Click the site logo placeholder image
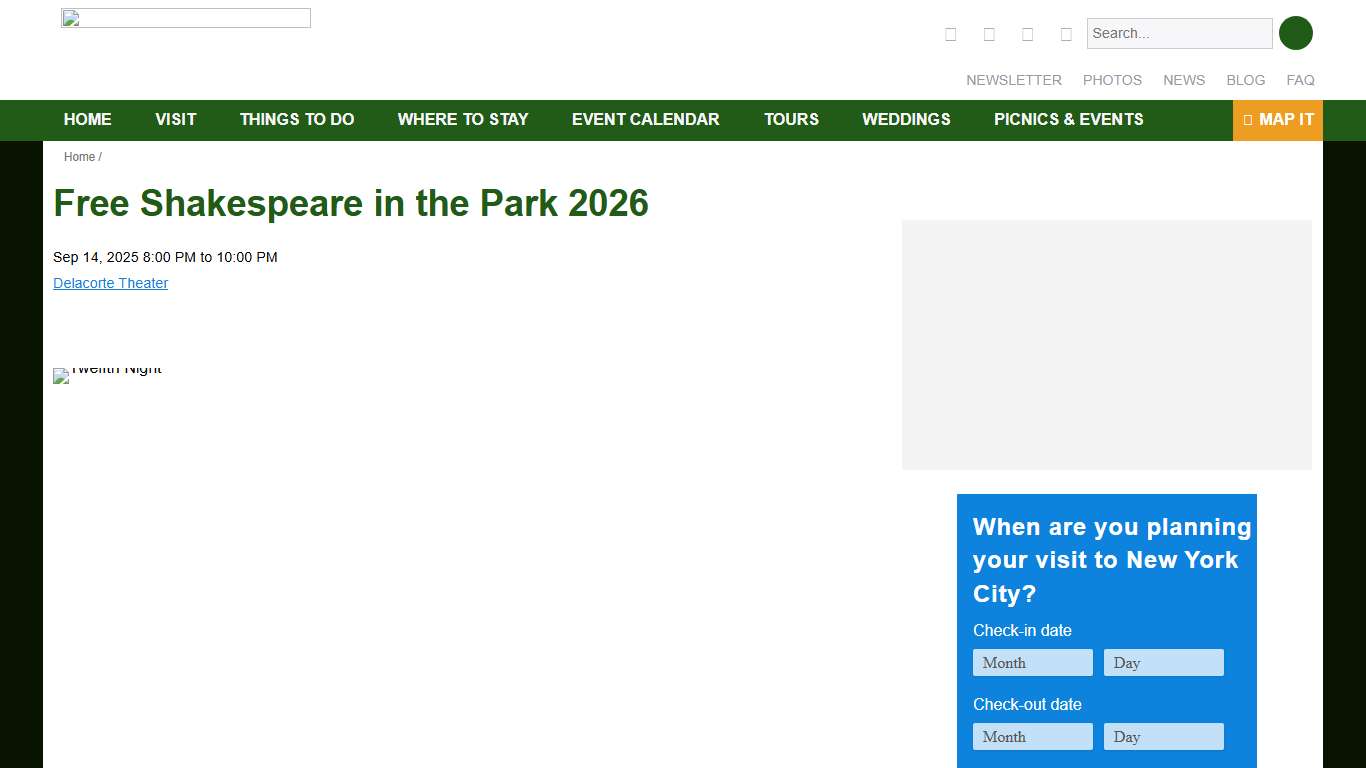1366x768 pixels. coord(185,17)
